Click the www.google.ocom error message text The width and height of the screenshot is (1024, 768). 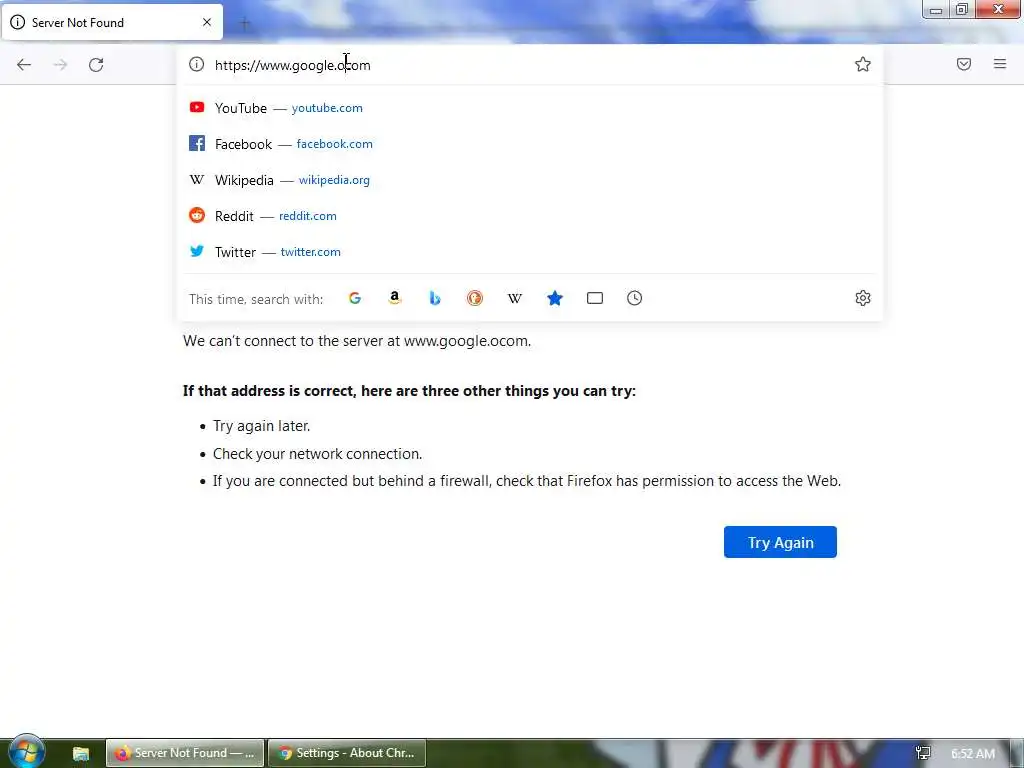click(x=357, y=341)
